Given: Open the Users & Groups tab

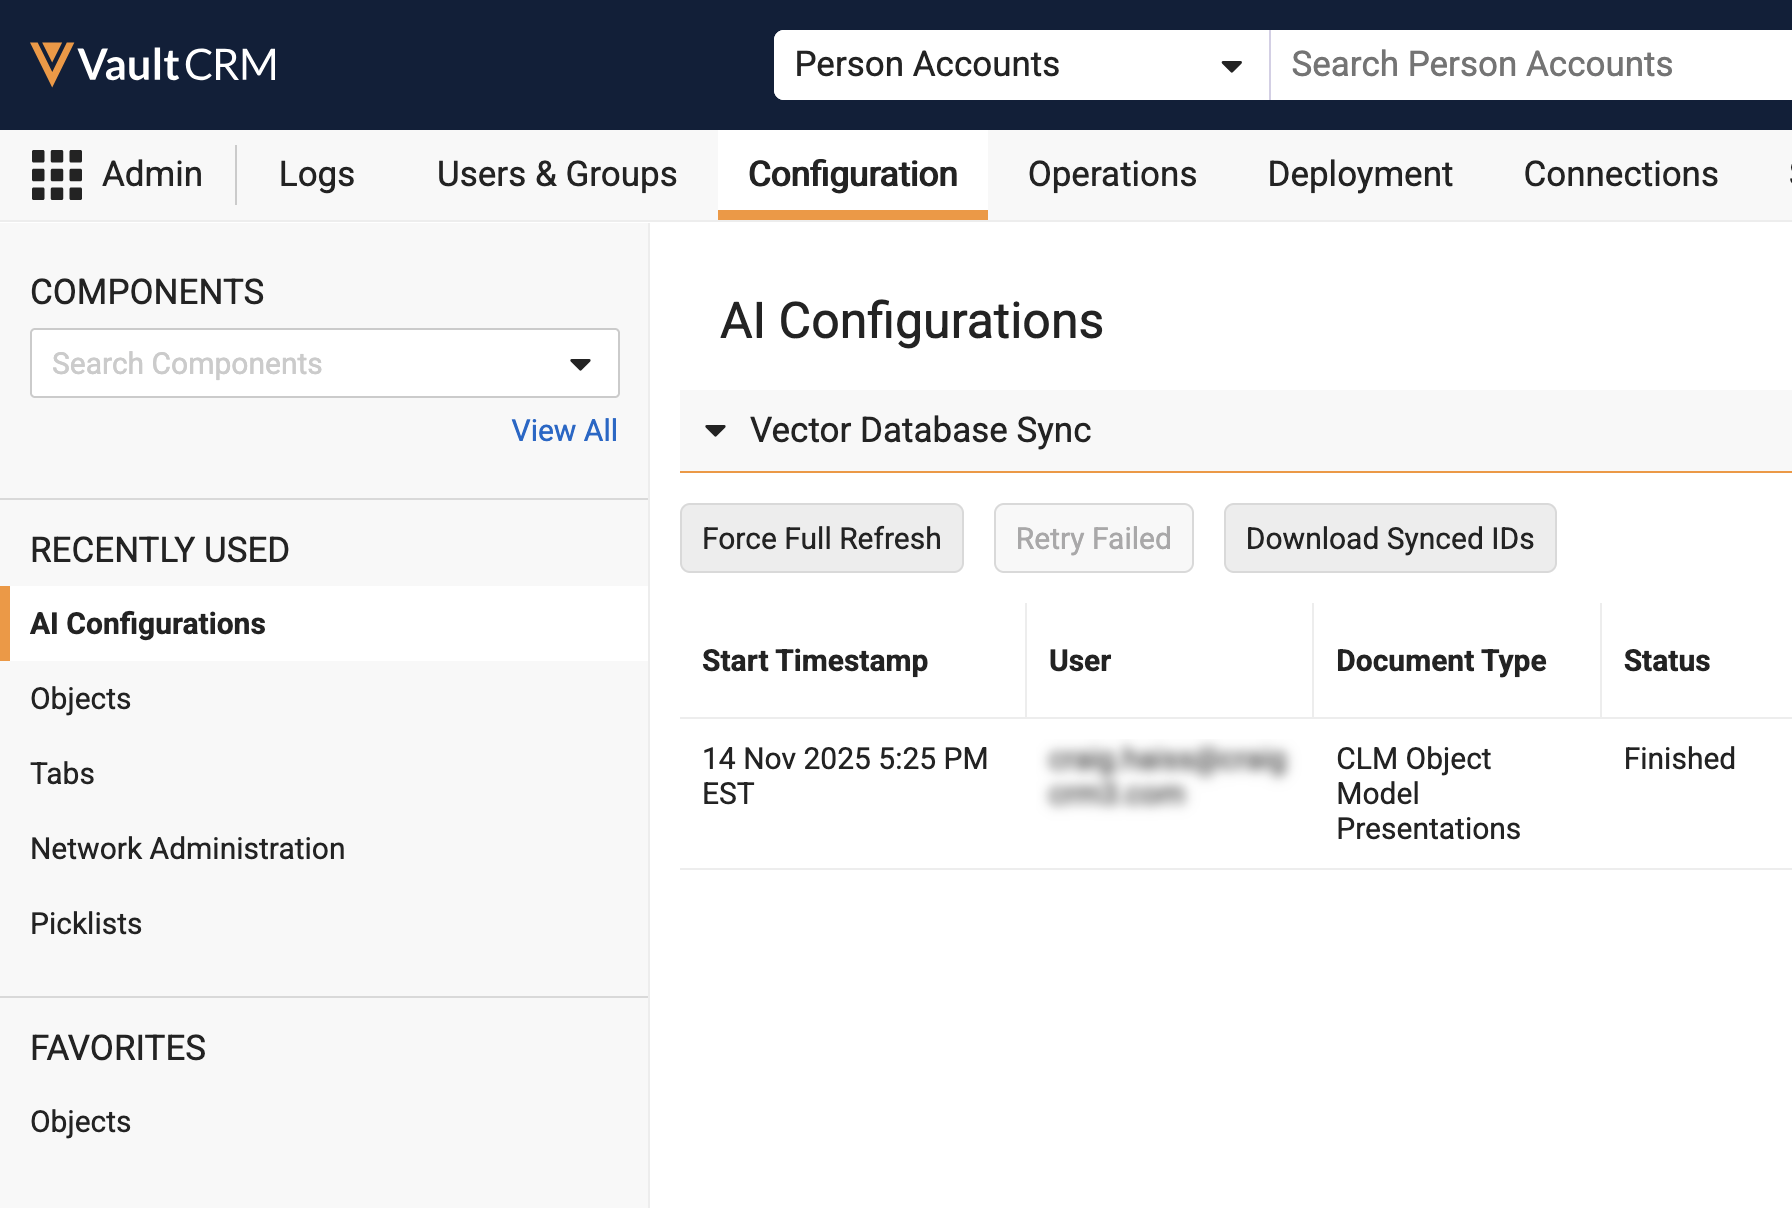Looking at the screenshot, I should [x=557, y=175].
